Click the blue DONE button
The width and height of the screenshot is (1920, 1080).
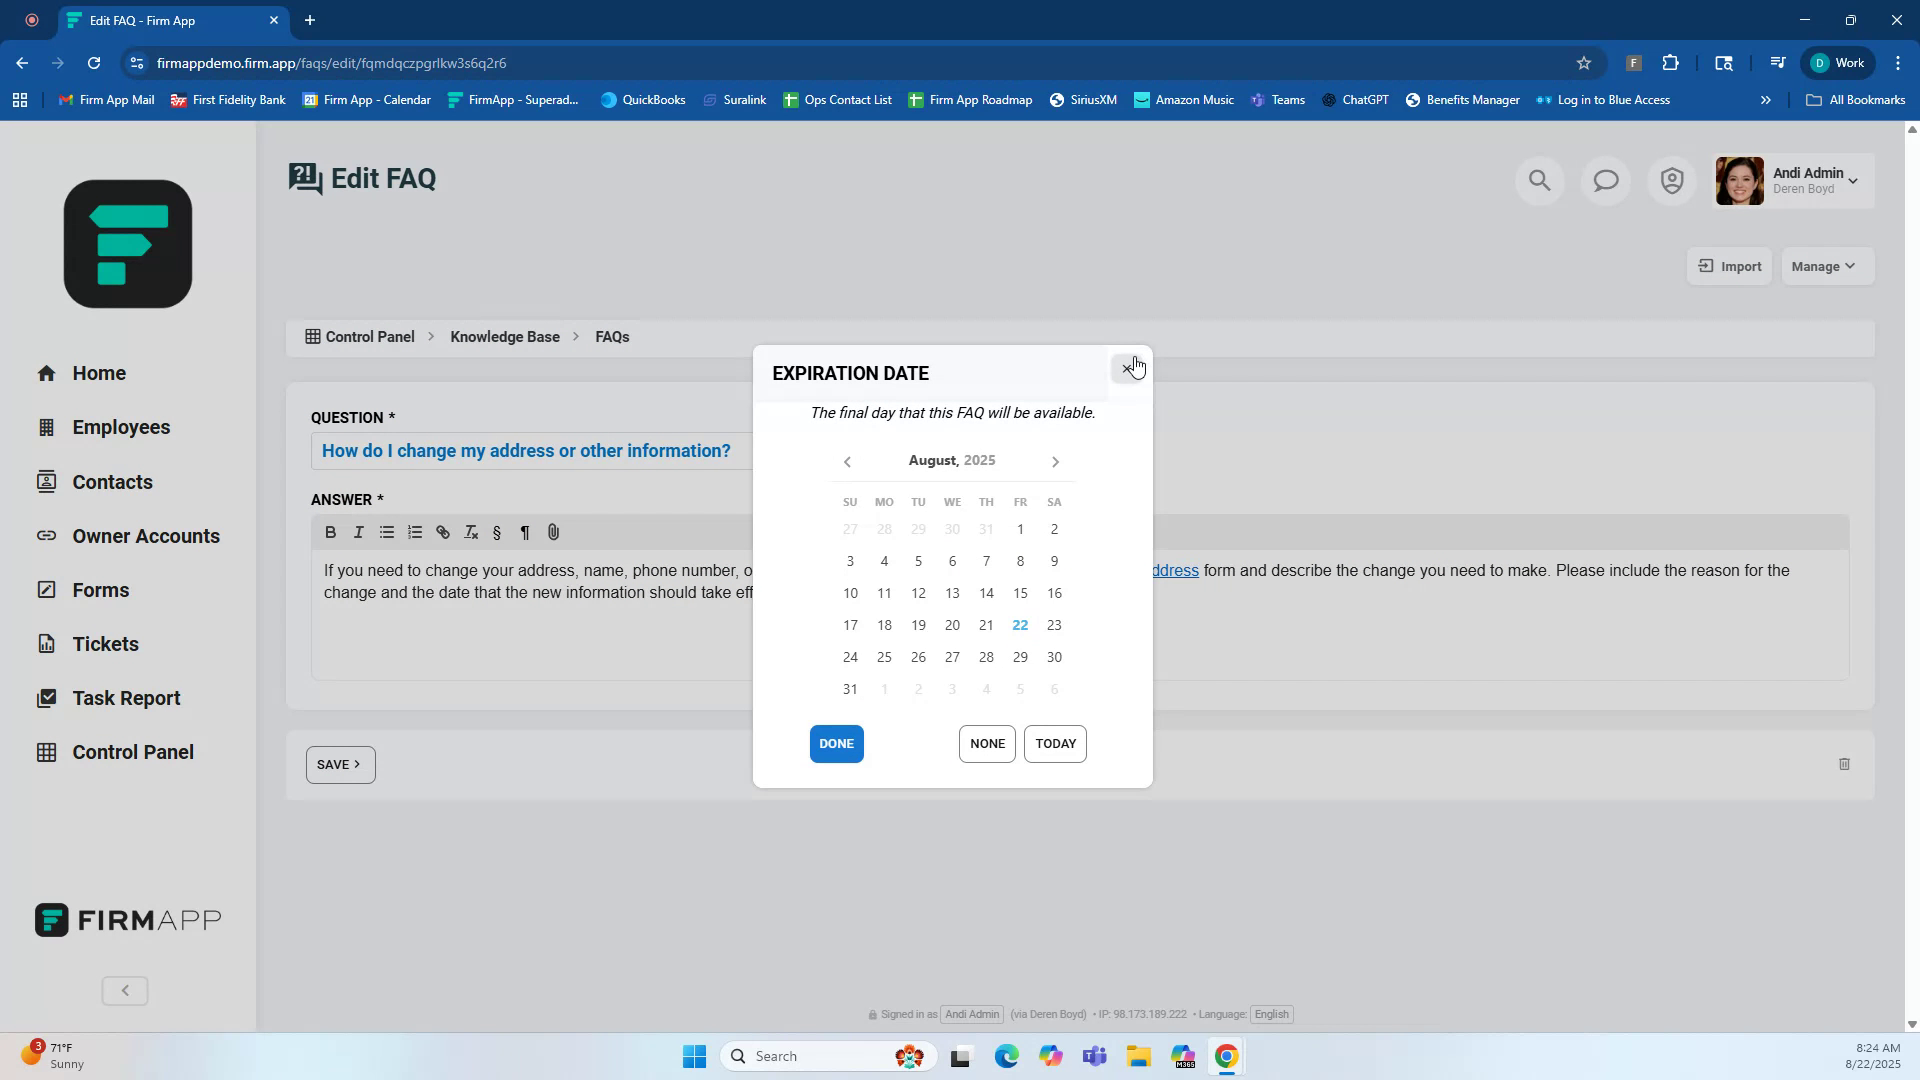tap(836, 744)
